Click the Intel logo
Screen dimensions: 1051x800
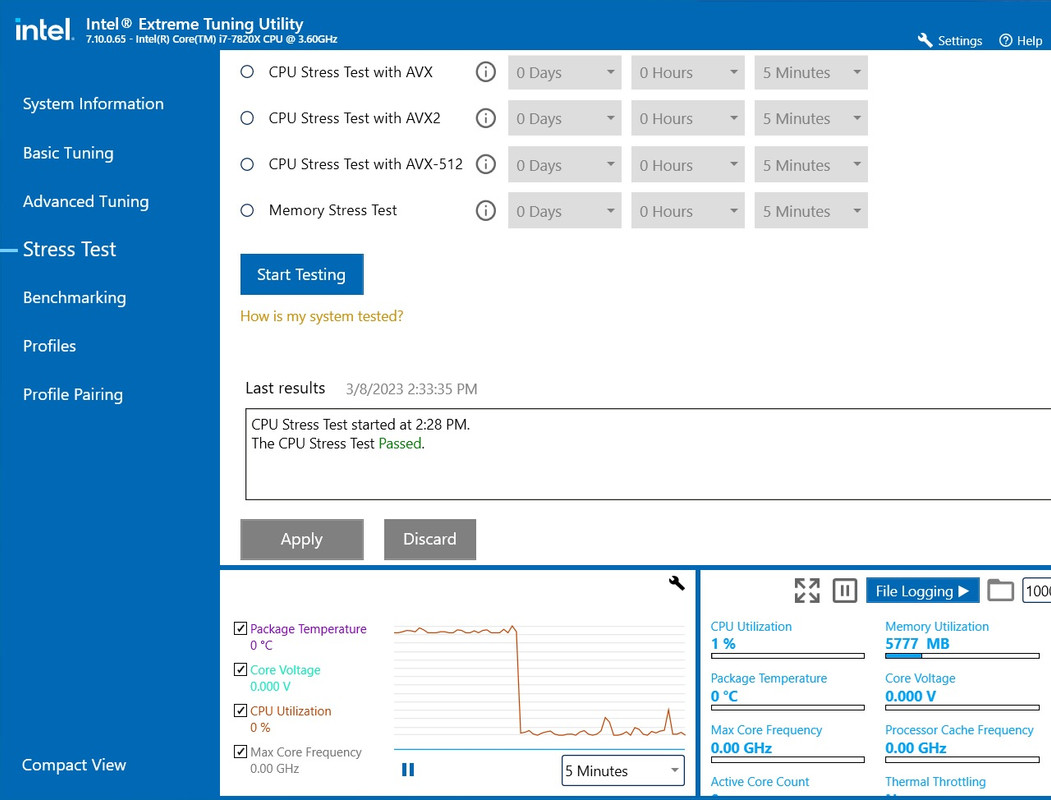click(44, 30)
